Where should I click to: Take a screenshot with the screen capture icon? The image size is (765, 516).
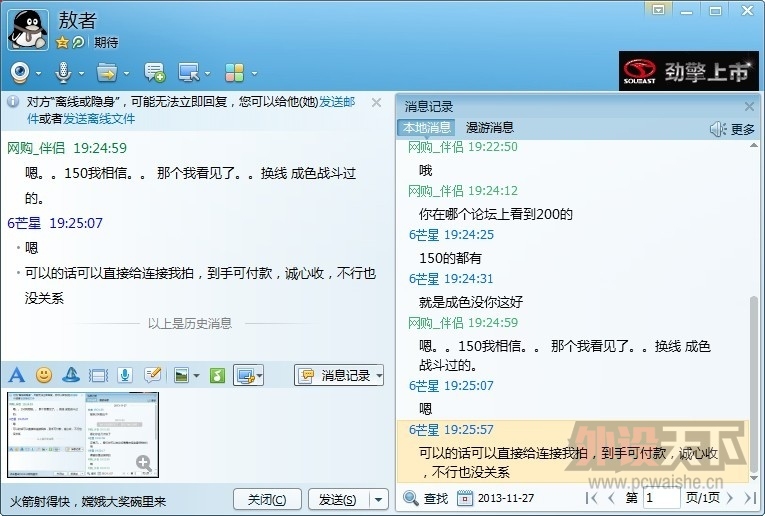pos(245,376)
